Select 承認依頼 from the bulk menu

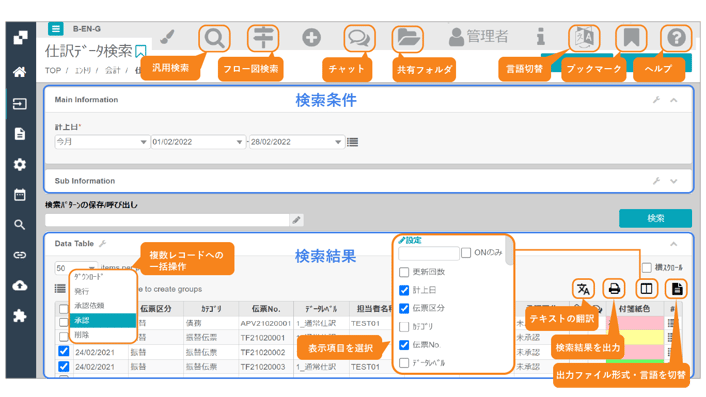tap(103, 306)
